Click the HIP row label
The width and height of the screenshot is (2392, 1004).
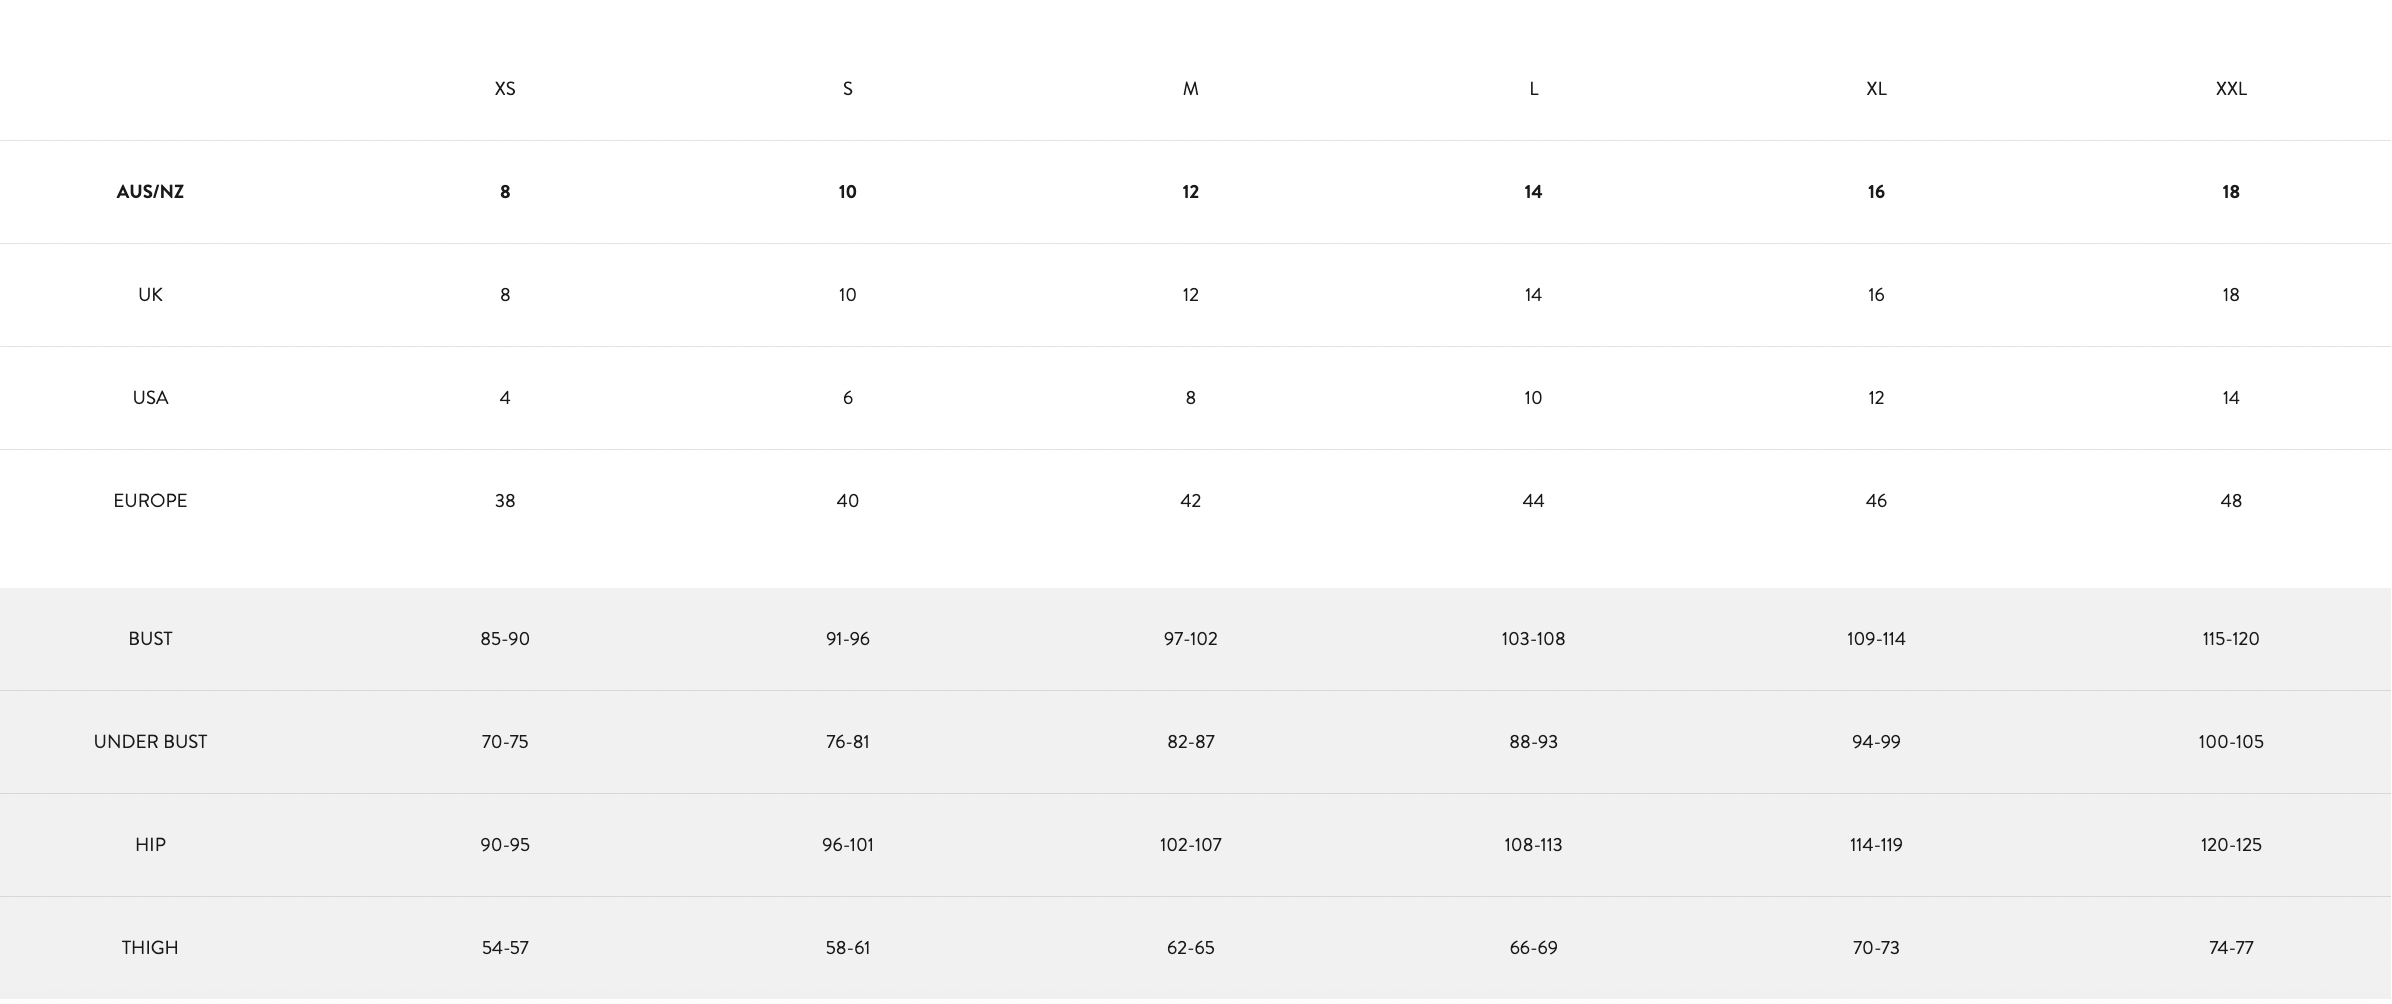[x=150, y=845]
